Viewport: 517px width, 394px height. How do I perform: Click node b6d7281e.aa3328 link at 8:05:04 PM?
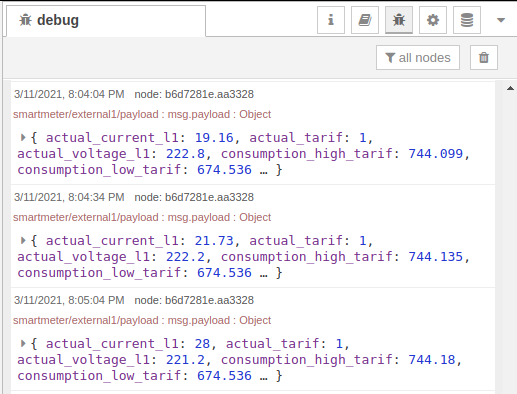click(194, 300)
